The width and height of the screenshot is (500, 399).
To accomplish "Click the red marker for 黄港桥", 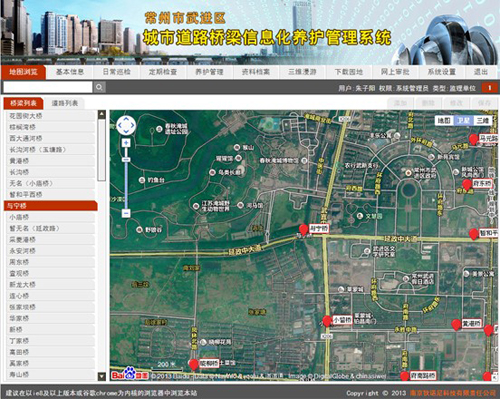I will tap(456, 325).
